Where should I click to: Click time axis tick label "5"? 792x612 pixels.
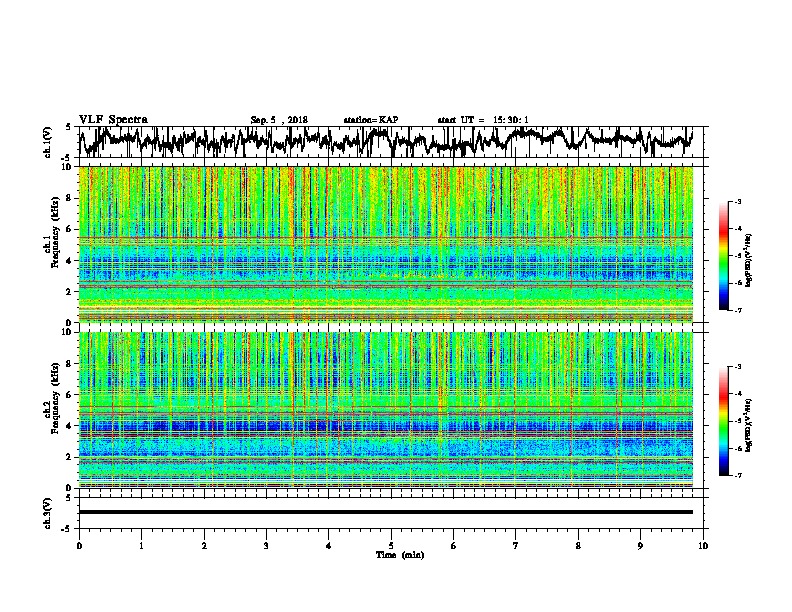pos(391,546)
